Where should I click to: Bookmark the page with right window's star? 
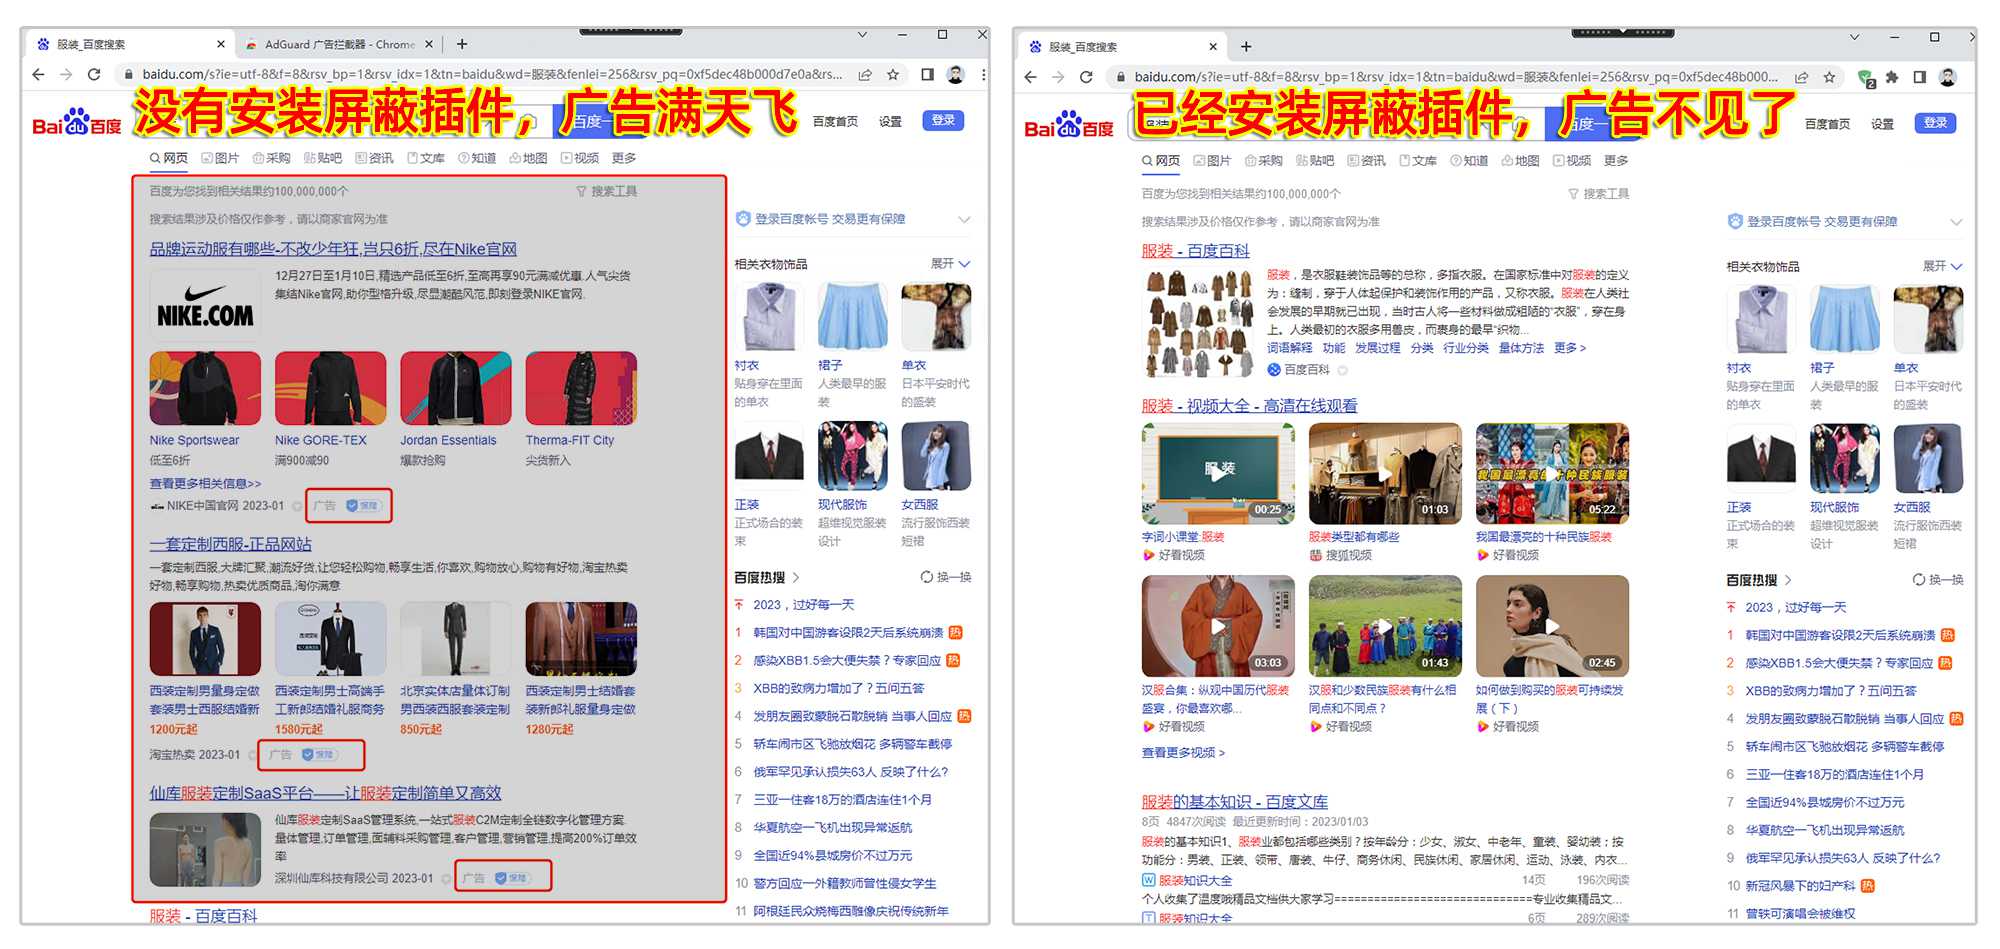[1829, 77]
